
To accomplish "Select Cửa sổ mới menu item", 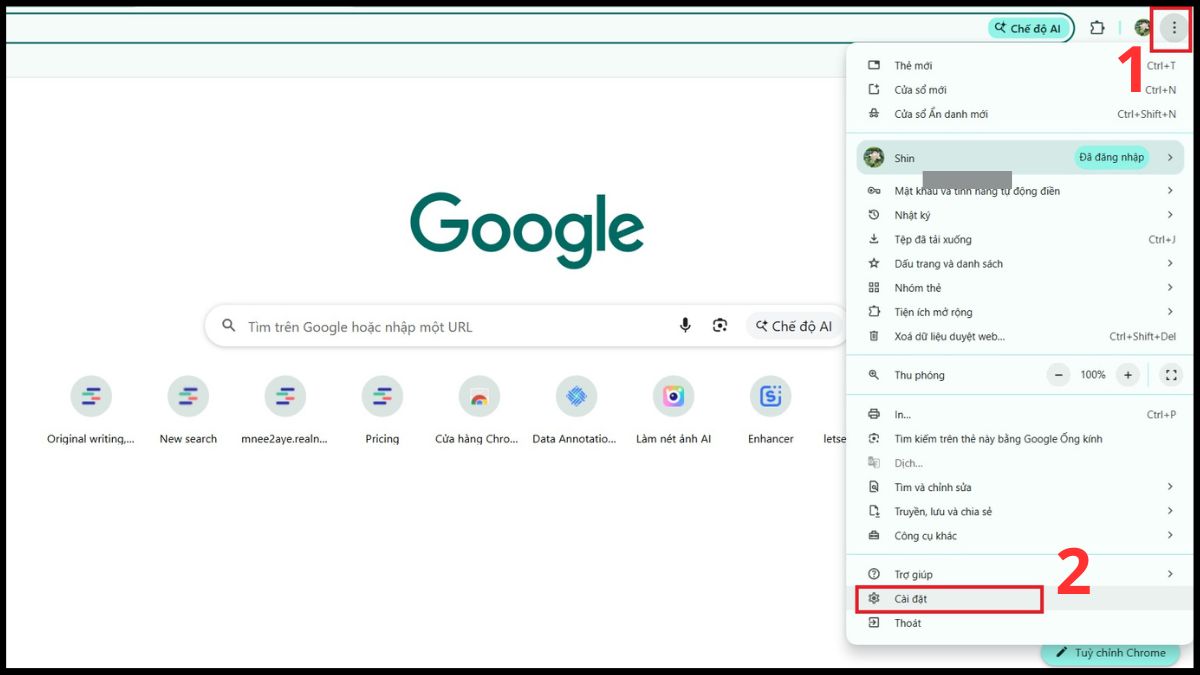I will (x=1021, y=90).
